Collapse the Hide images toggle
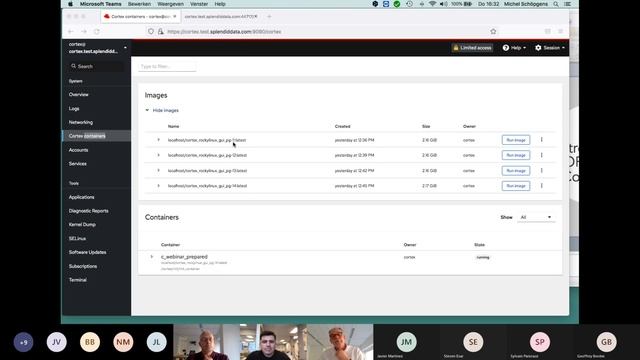 coord(162,110)
